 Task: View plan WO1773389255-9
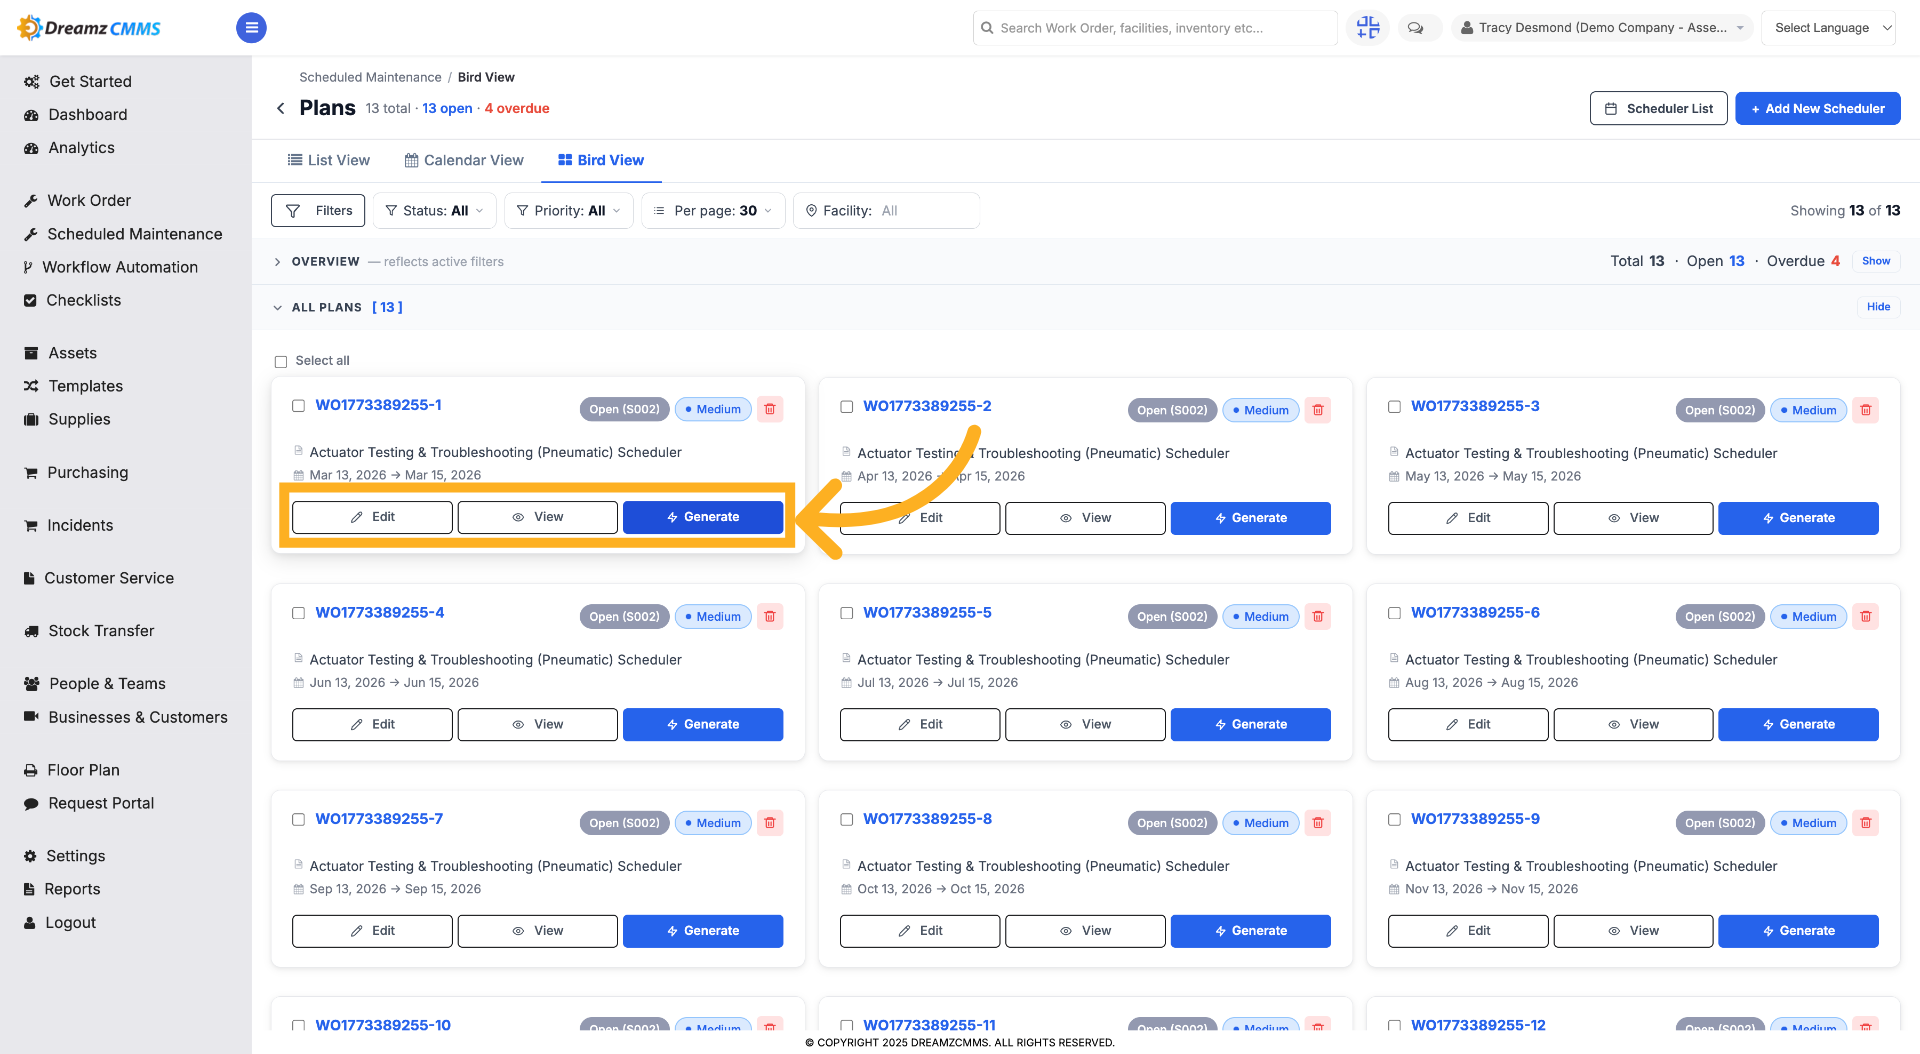[1632, 931]
